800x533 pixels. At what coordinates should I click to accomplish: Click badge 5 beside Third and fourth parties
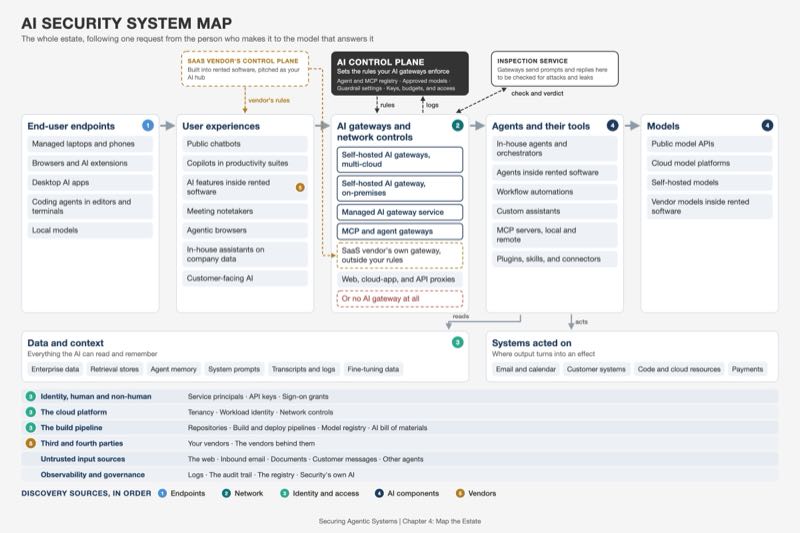(31, 443)
